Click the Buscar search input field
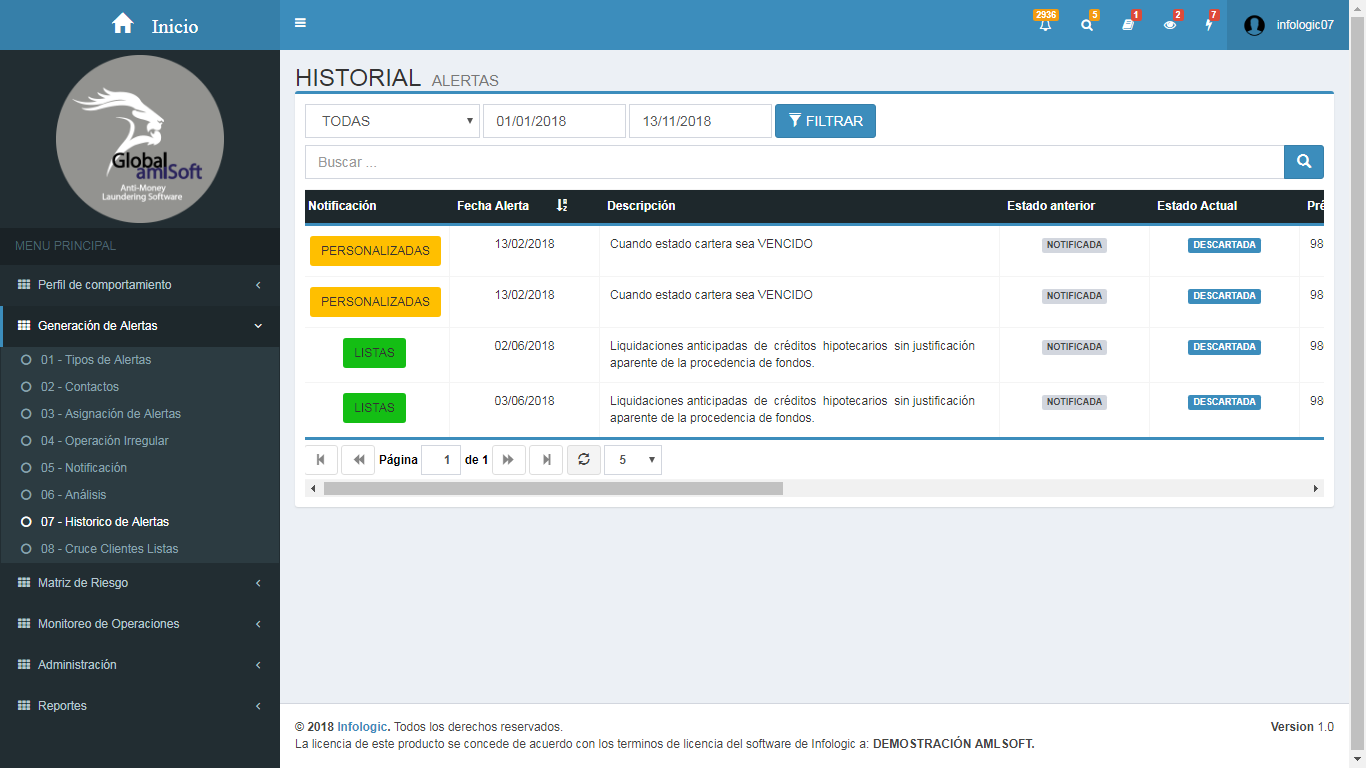 794,162
